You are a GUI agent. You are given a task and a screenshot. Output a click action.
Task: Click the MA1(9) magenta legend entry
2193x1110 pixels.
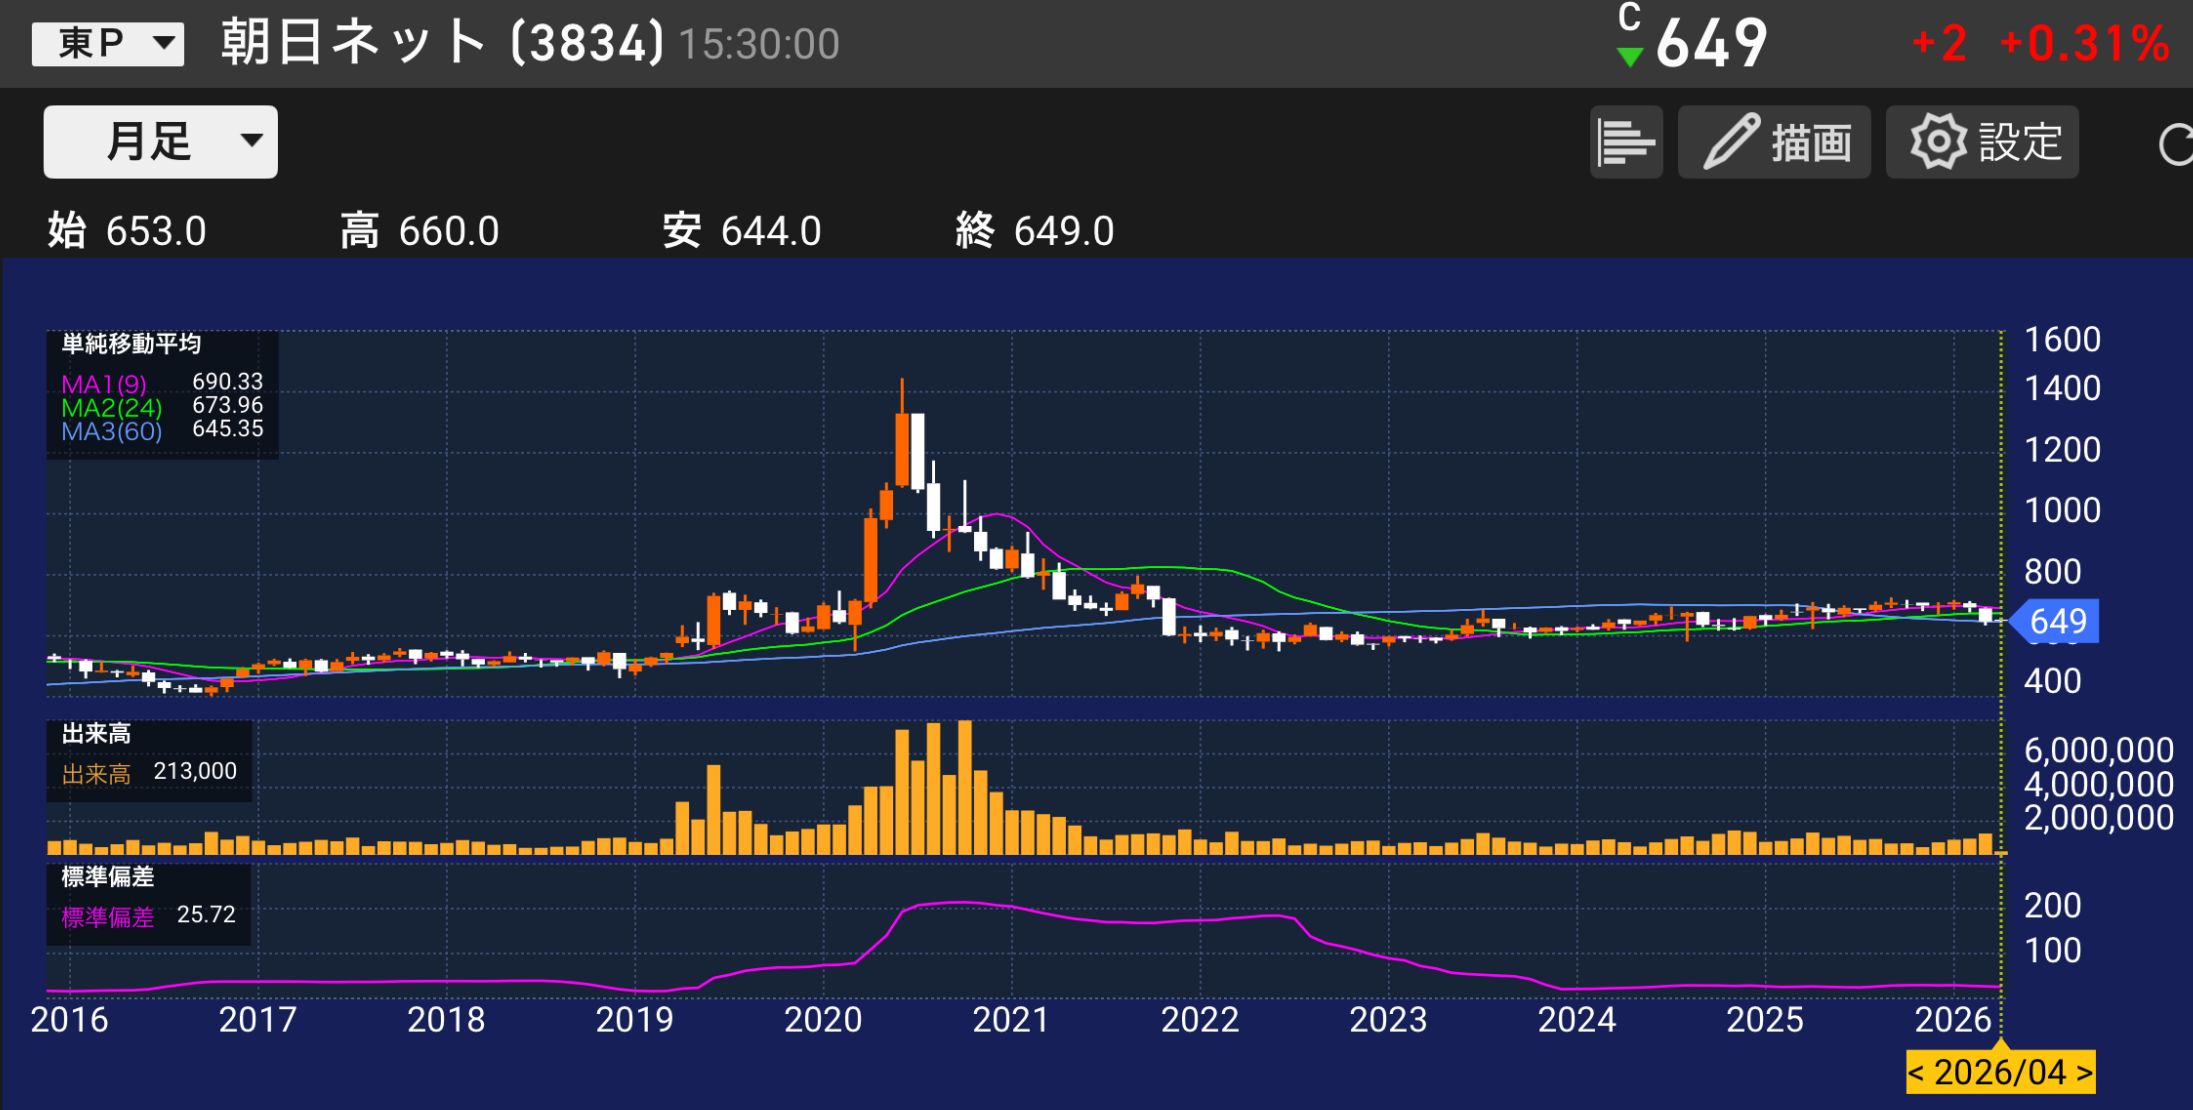104,384
